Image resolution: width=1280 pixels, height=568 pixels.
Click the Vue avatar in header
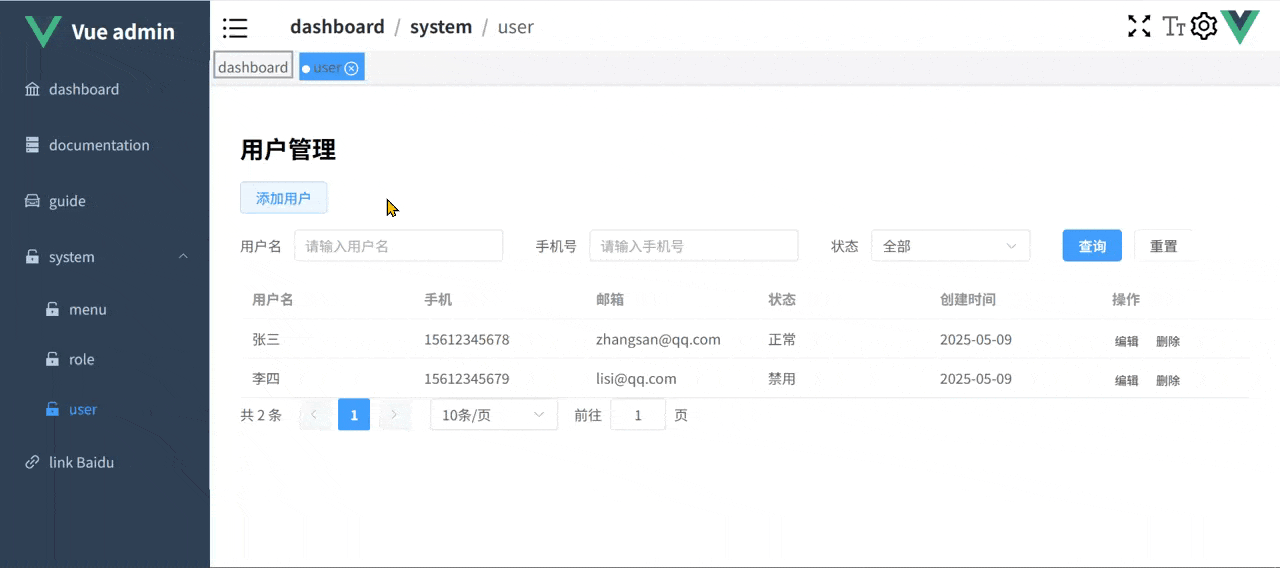click(1240, 27)
